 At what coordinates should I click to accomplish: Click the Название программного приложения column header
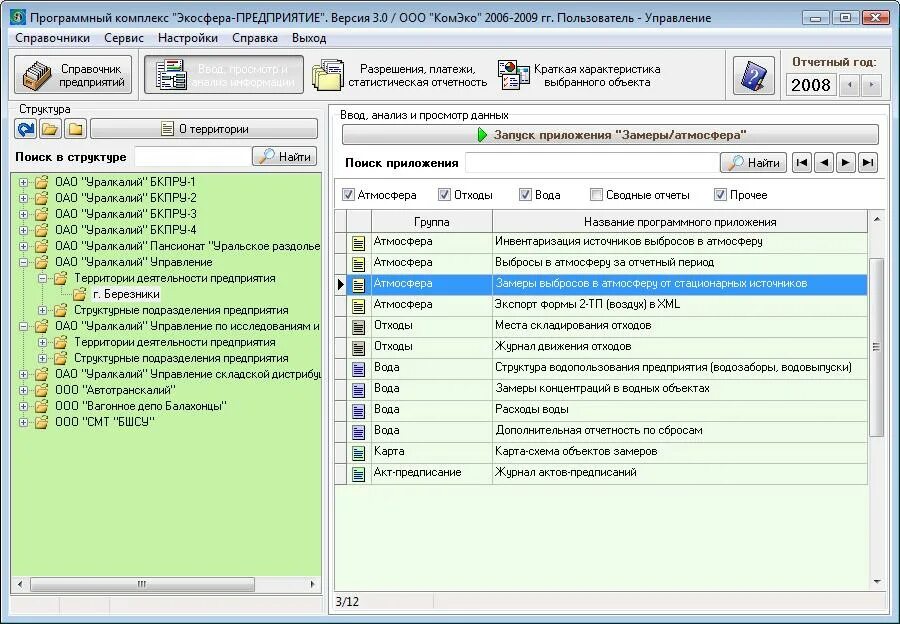(x=680, y=222)
